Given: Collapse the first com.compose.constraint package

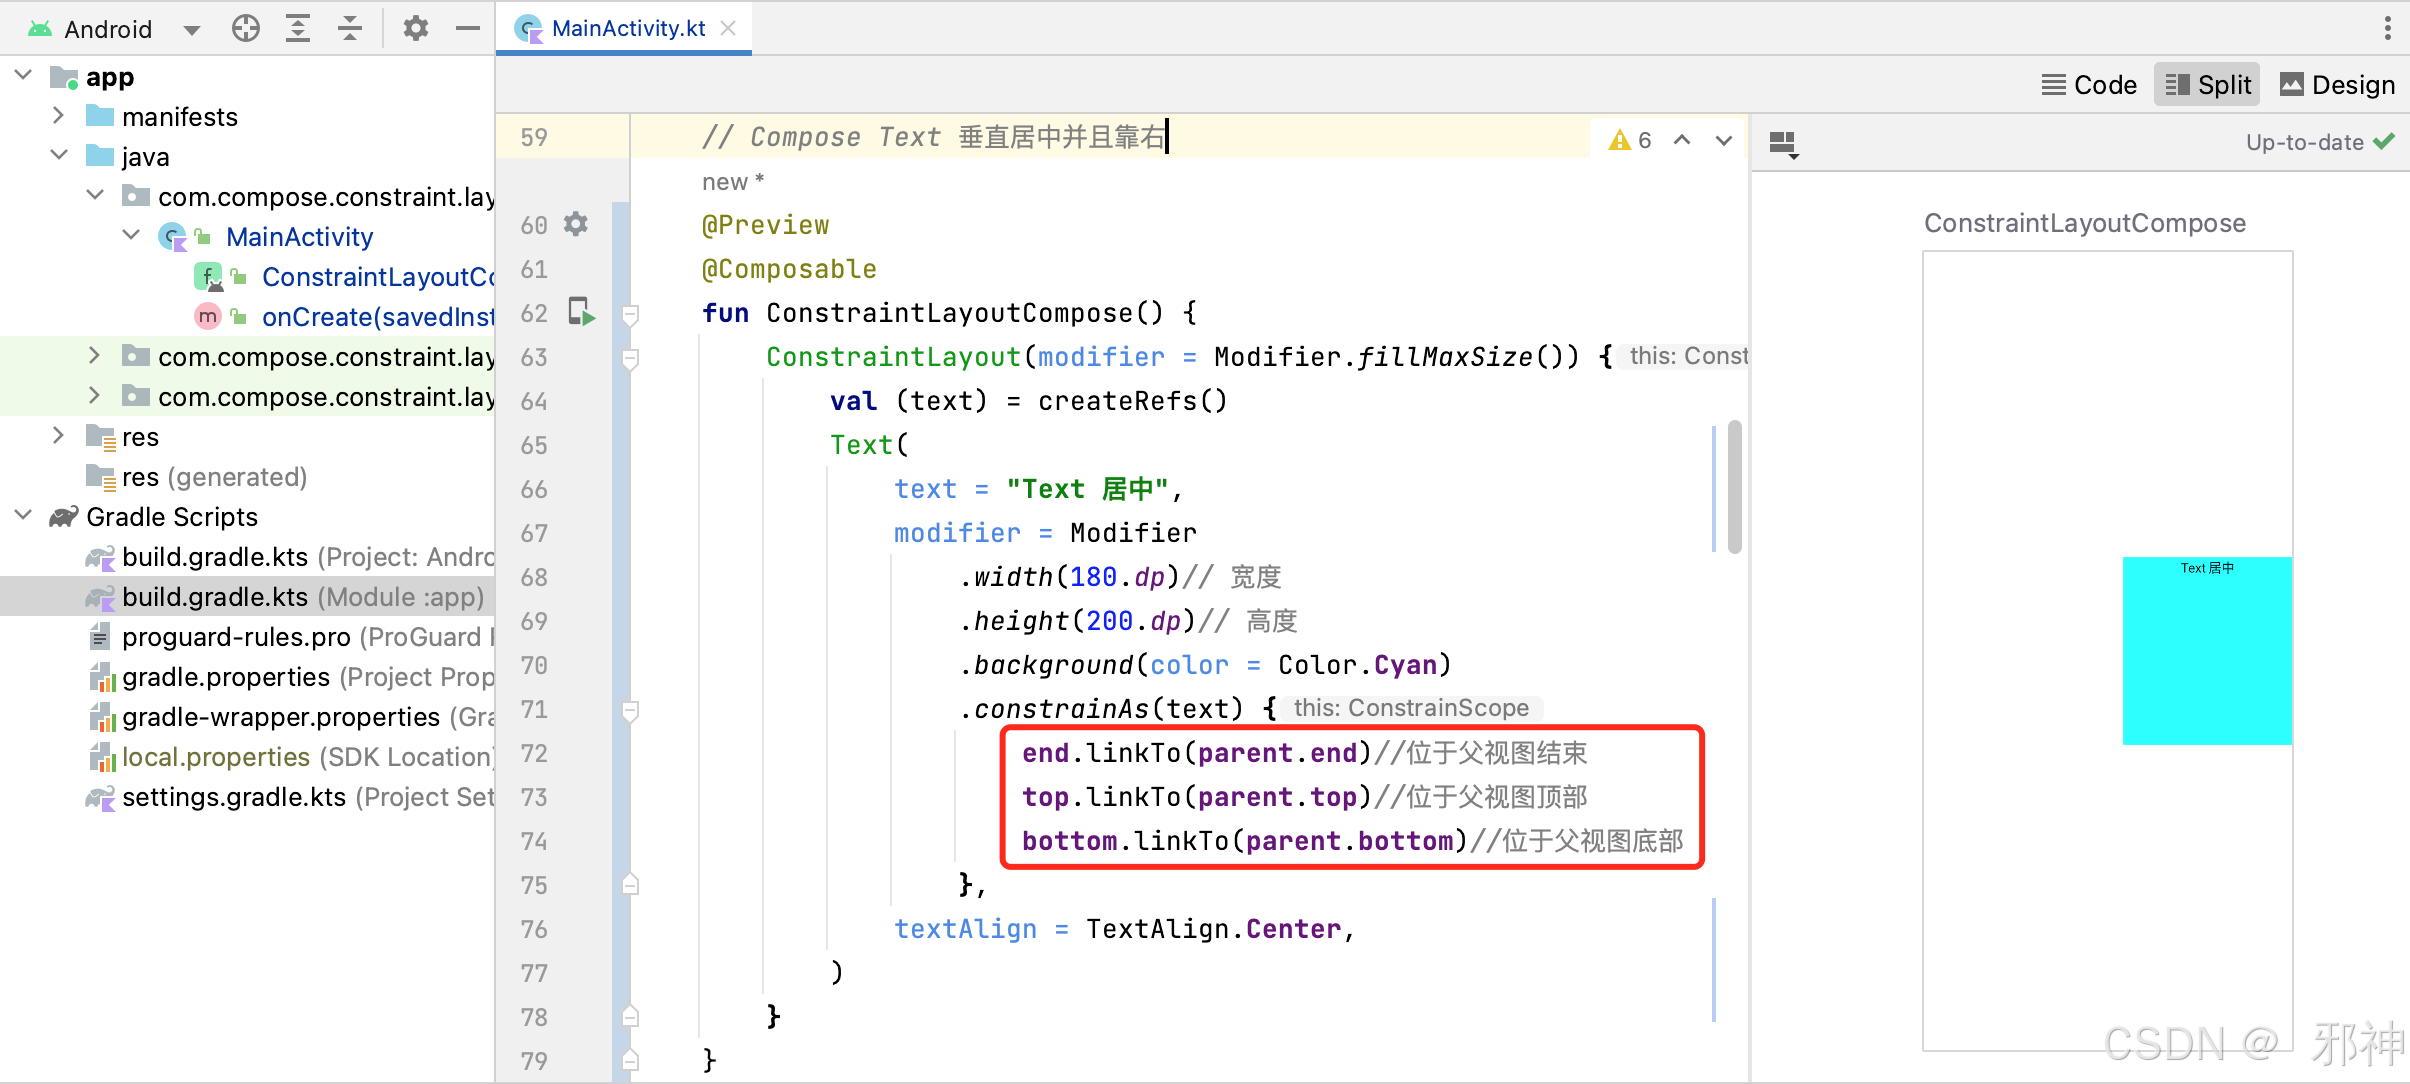Looking at the screenshot, I should click(95, 196).
